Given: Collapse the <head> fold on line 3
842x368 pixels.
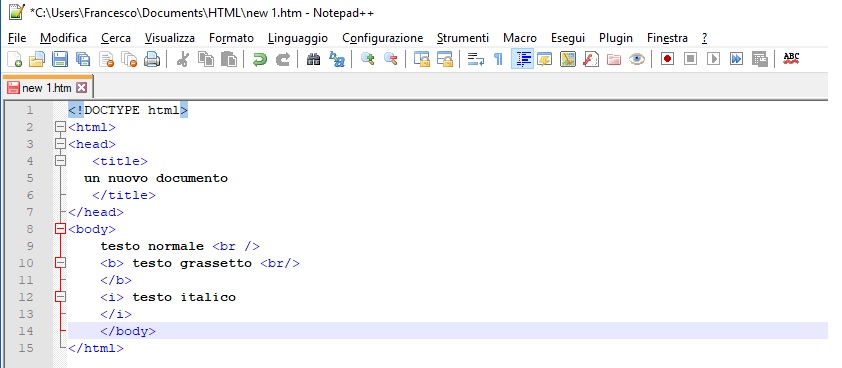Looking at the screenshot, I should [x=60, y=145].
